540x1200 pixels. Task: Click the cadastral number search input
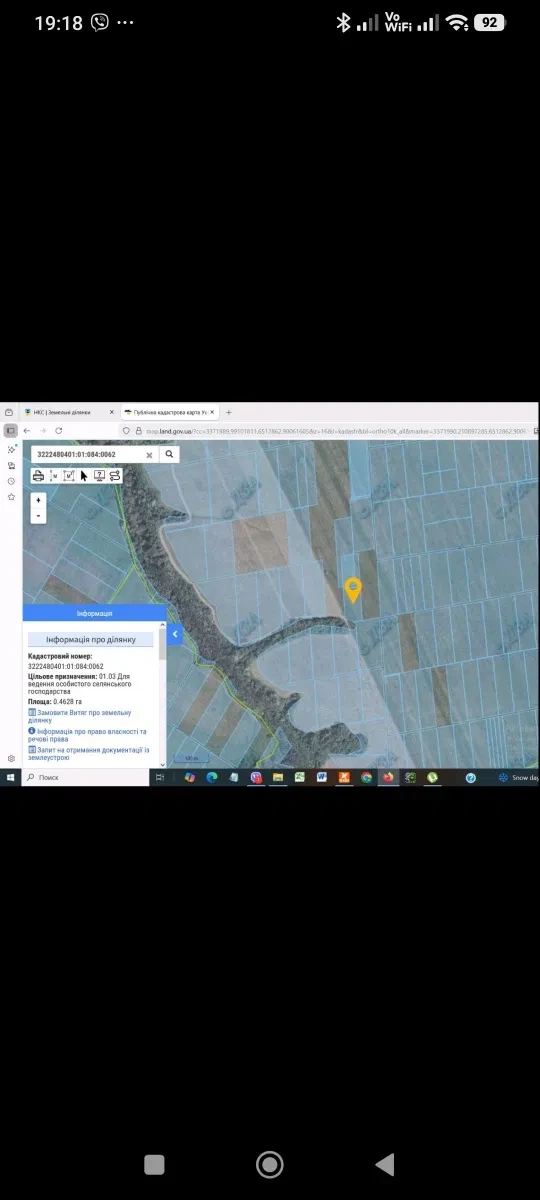[87, 454]
